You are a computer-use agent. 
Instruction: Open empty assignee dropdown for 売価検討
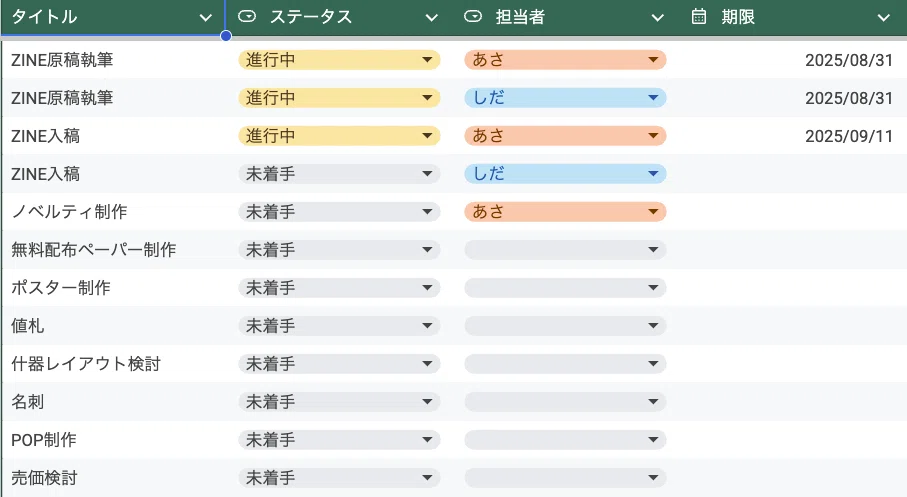[x=565, y=478]
